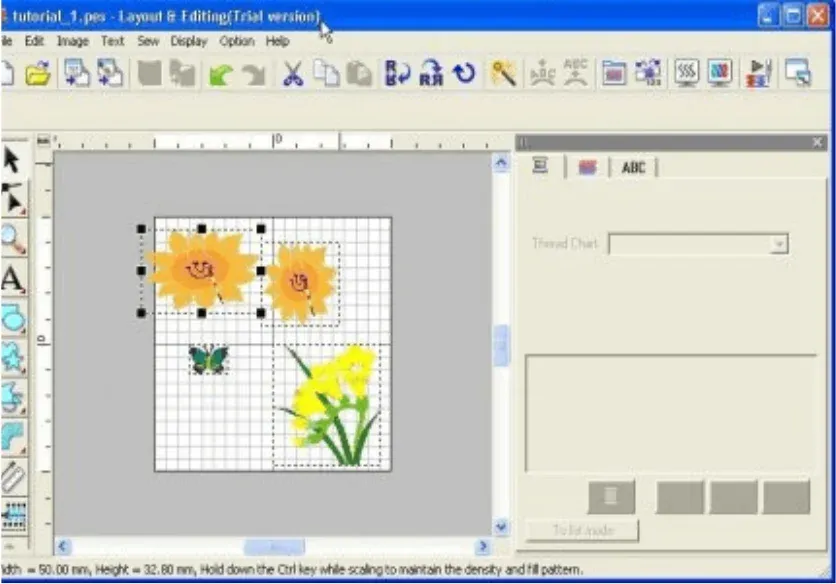
Task: Switch to the Color panel tab
Action: pos(587,167)
